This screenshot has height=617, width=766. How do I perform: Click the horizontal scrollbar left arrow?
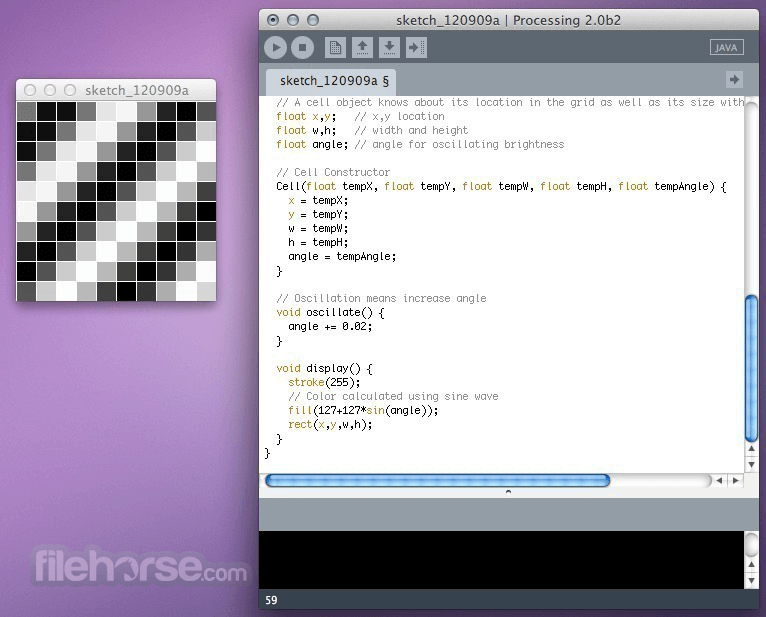pos(719,481)
